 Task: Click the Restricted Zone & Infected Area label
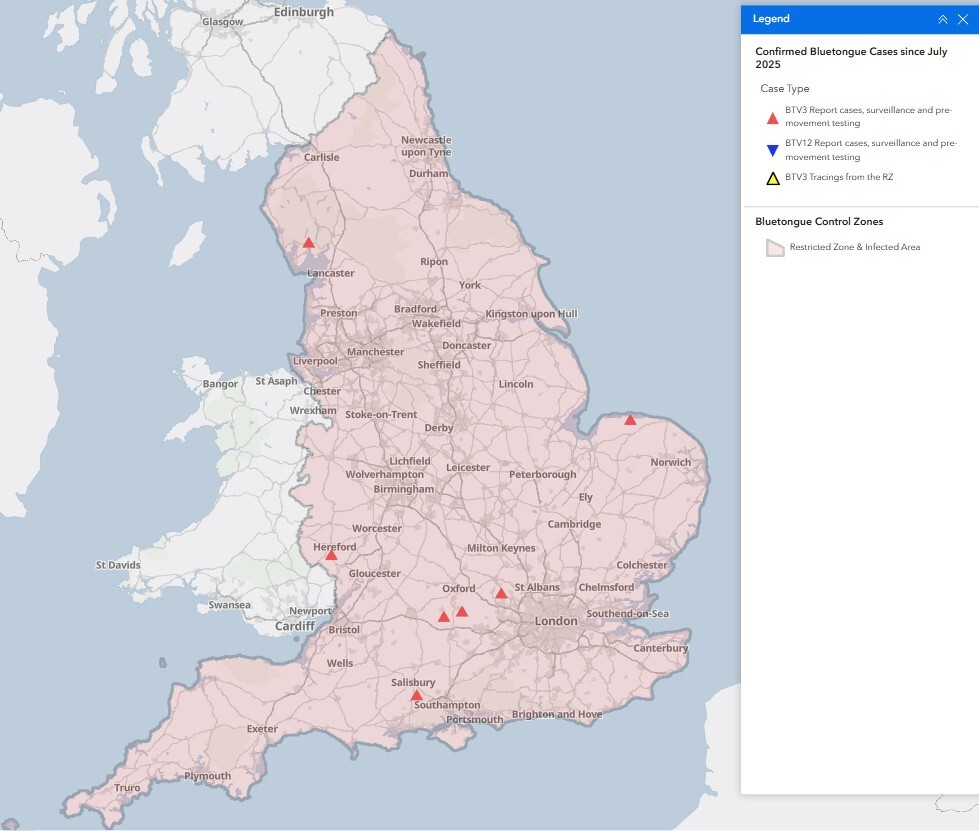[854, 247]
